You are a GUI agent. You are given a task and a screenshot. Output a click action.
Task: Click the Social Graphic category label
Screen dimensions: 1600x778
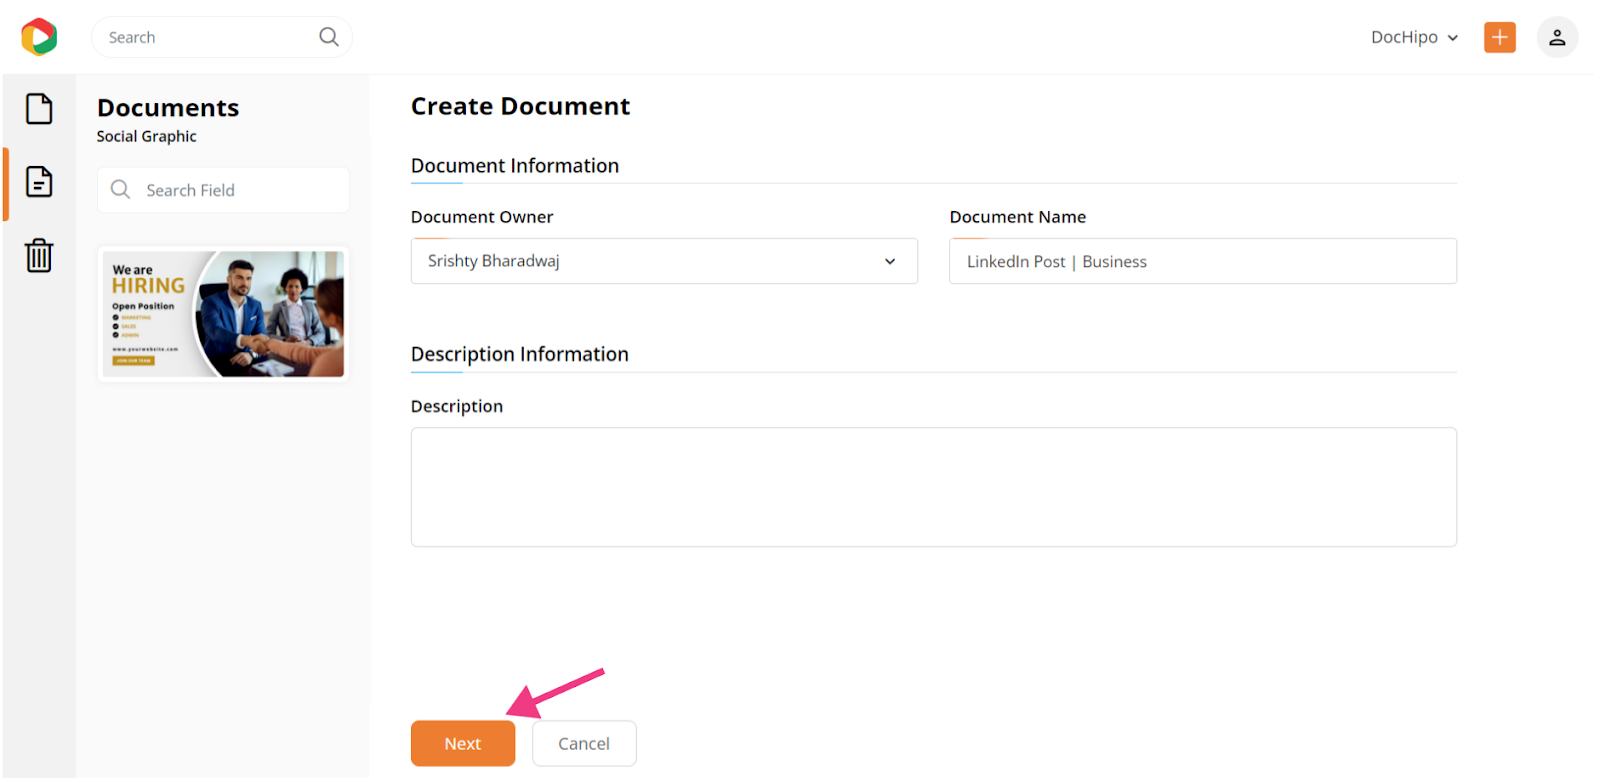pos(147,136)
